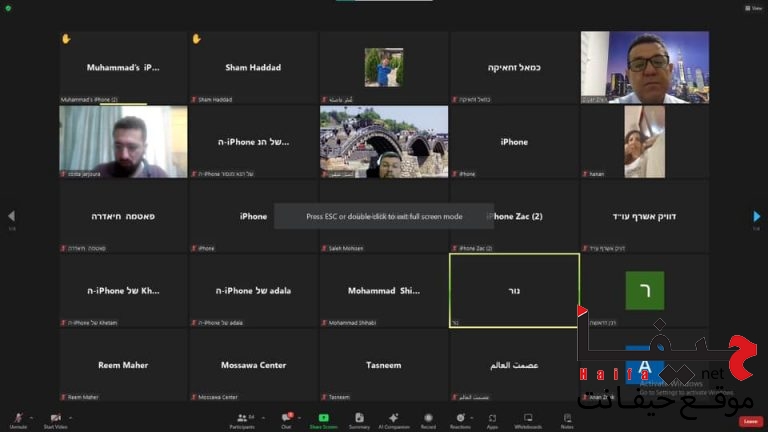Screen dimensions: 768x432
Task: Start Video from the meeting toolbar
Action: pyautogui.click(x=55, y=418)
